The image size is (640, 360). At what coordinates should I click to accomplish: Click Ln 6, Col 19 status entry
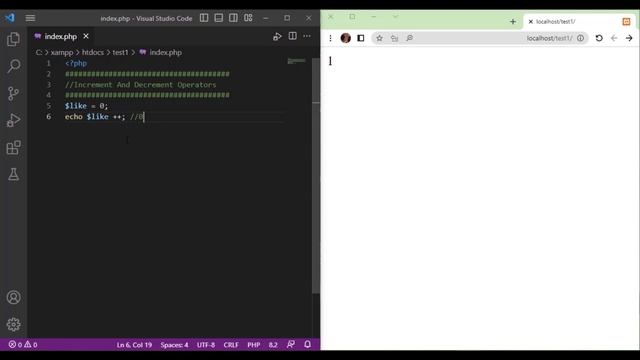(x=134, y=345)
